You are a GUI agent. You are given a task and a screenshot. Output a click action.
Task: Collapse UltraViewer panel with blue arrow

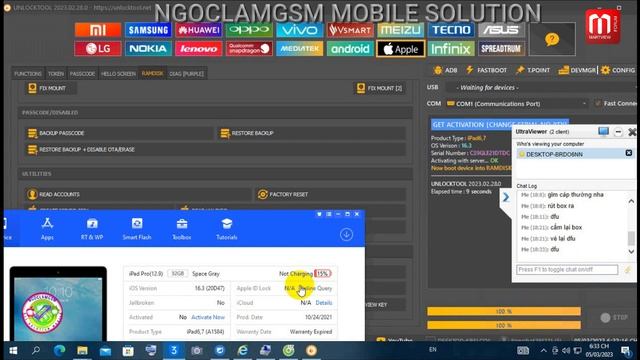click(506, 197)
